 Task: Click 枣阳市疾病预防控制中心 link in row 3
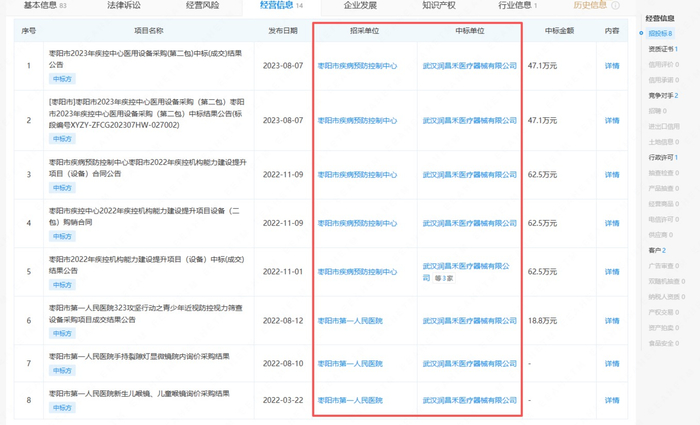pos(357,175)
